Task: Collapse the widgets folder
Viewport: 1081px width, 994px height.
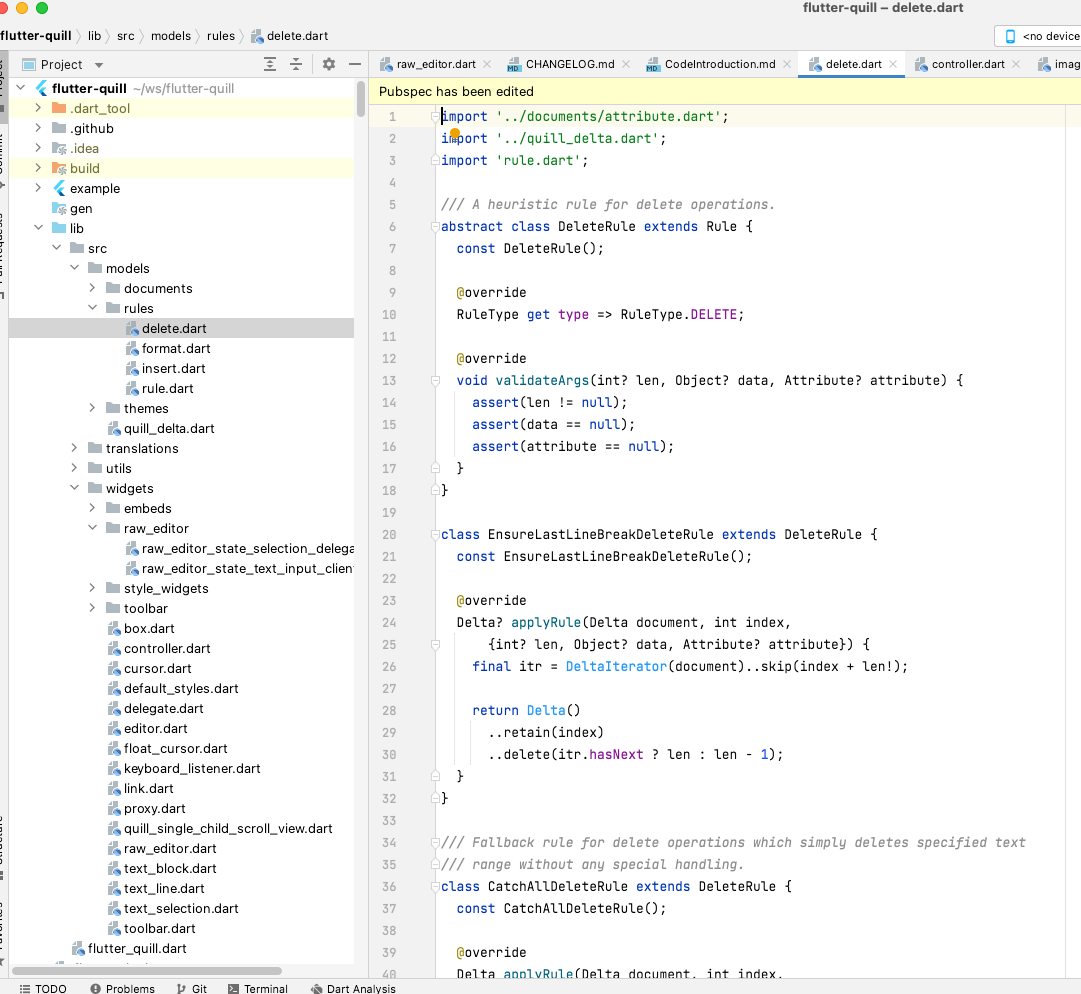Action: tap(74, 487)
